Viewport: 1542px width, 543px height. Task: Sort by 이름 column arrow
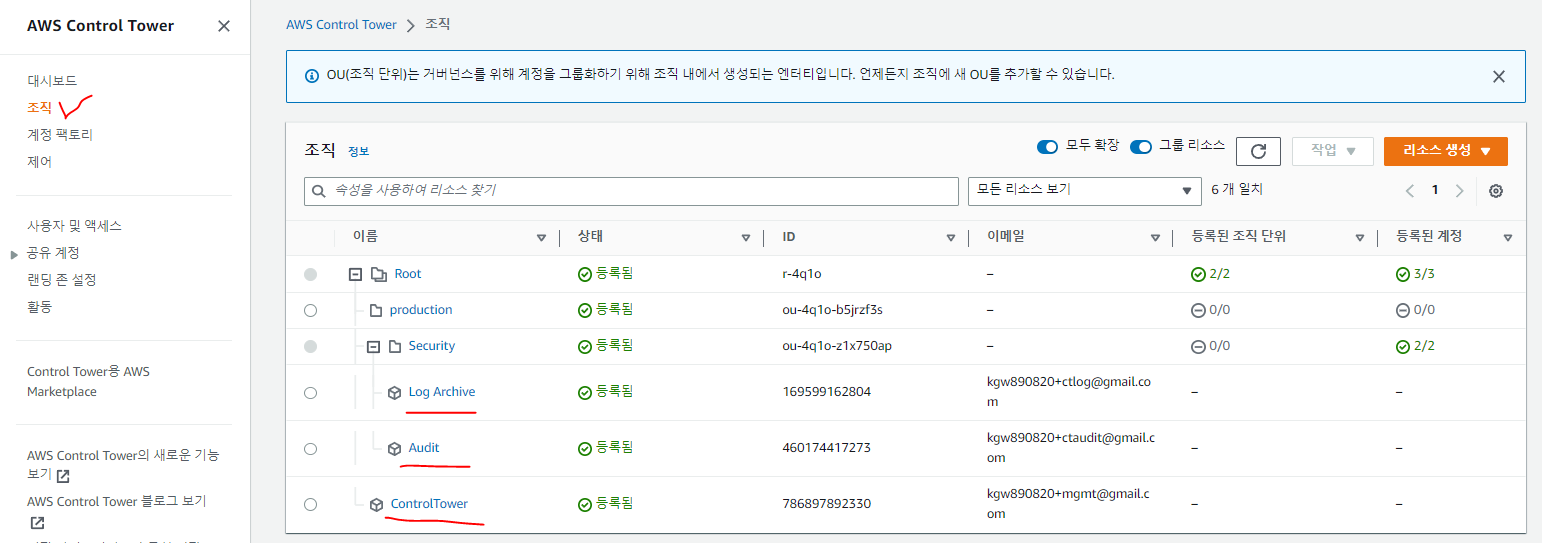pyautogui.click(x=541, y=238)
